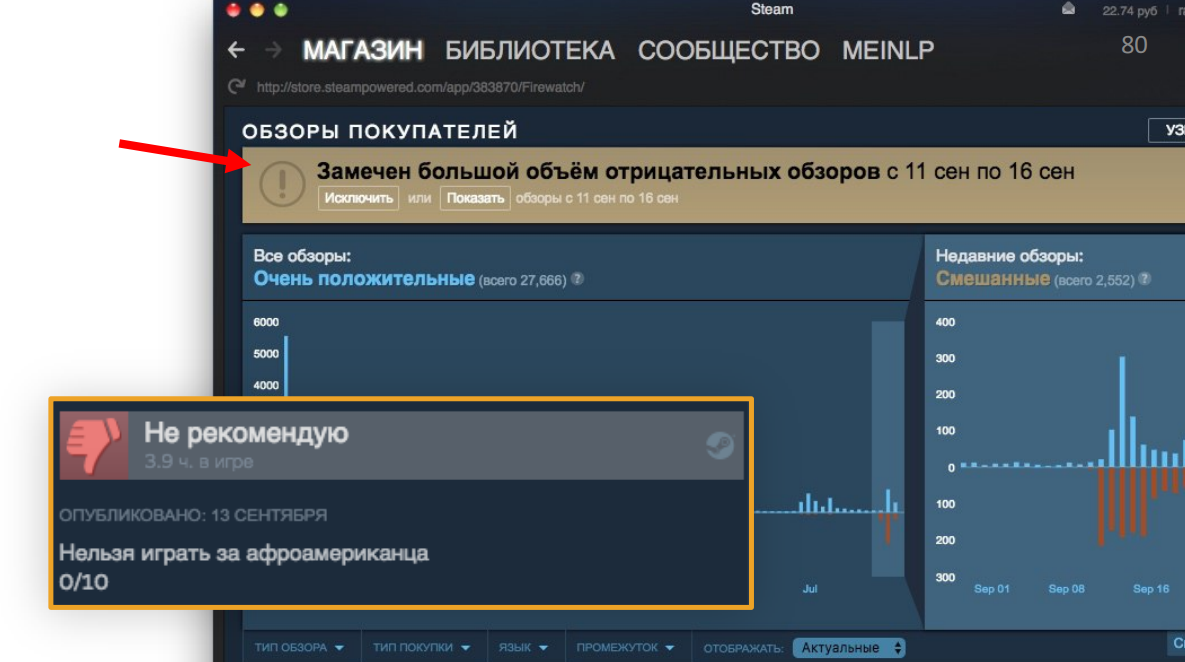1185x662 pixels.
Task: Click the back navigation arrow
Action: coord(235,49)
